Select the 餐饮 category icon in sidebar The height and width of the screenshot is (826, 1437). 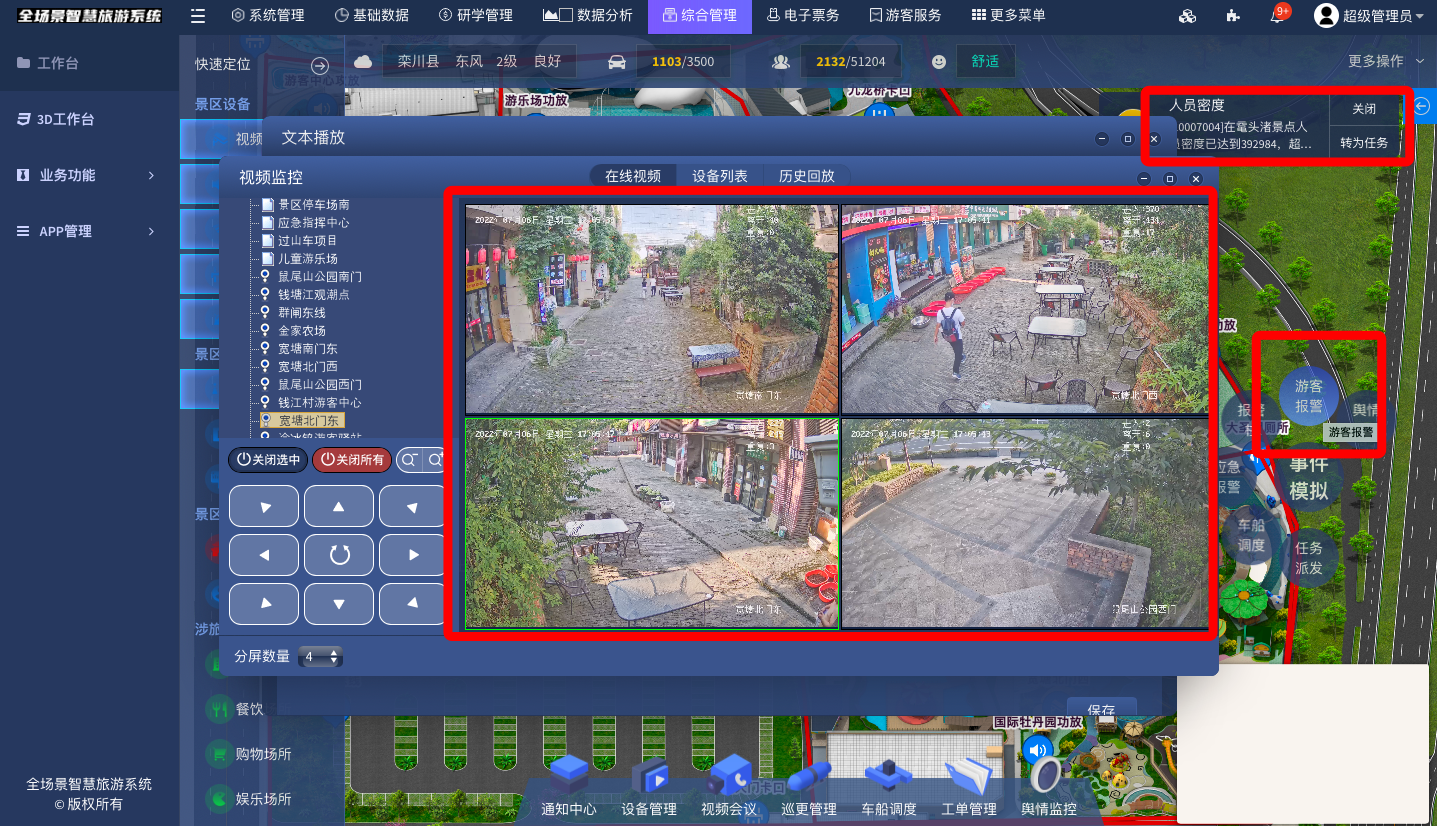point(219,709)
